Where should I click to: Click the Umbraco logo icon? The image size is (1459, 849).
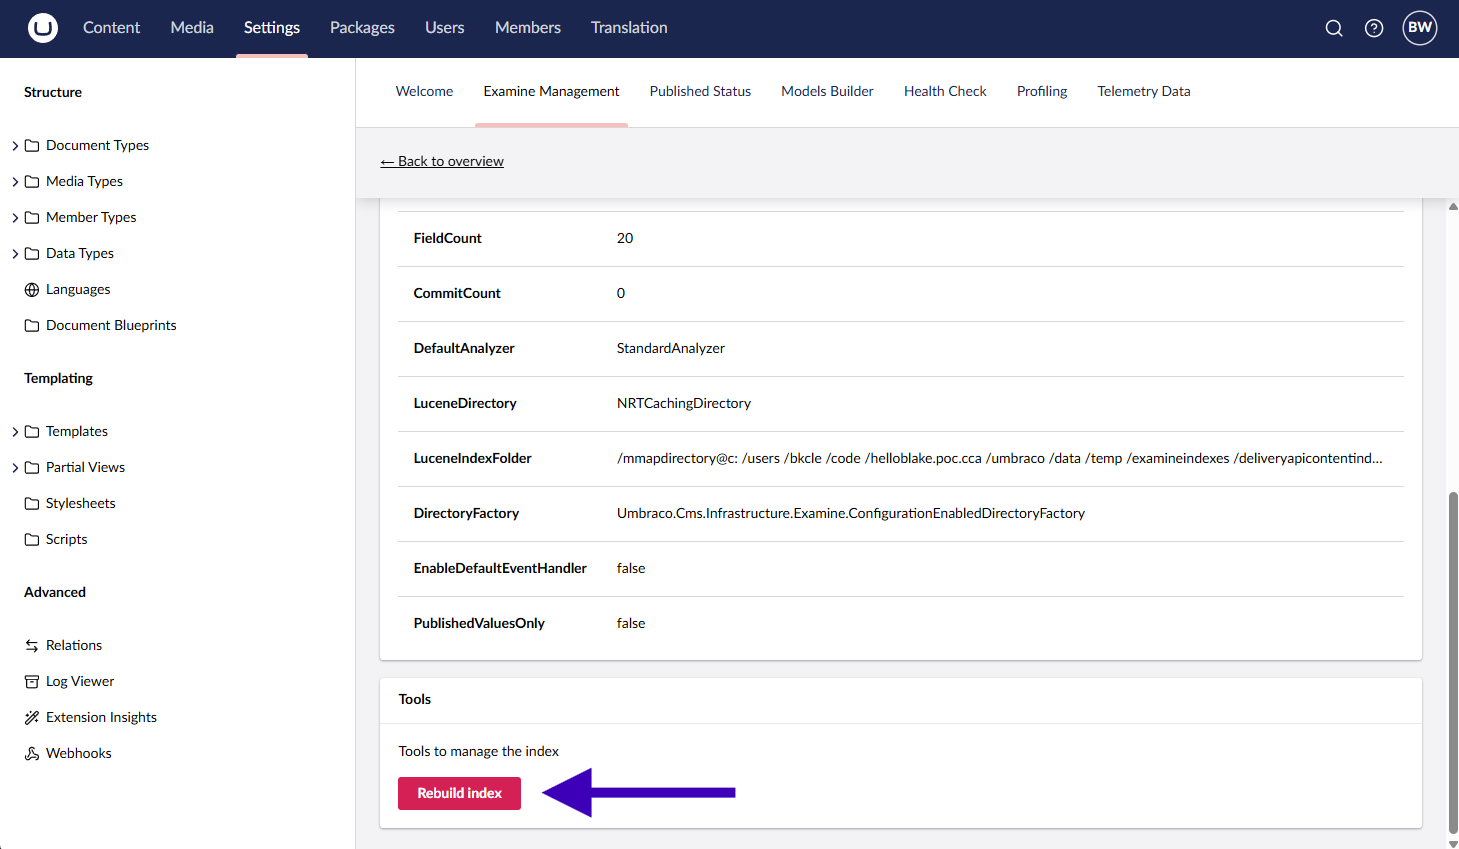(42, 28)
